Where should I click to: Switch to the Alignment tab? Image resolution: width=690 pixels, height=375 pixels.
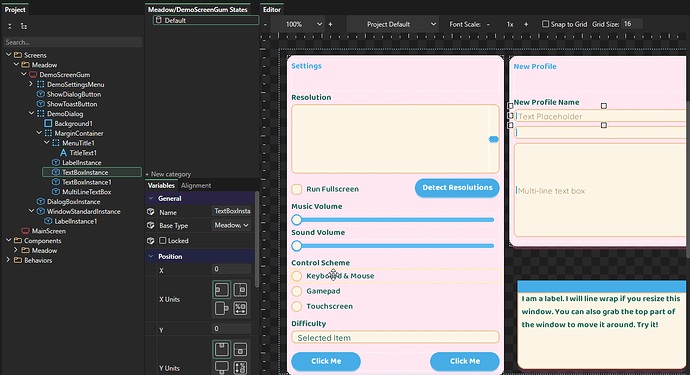click(196, 186)
